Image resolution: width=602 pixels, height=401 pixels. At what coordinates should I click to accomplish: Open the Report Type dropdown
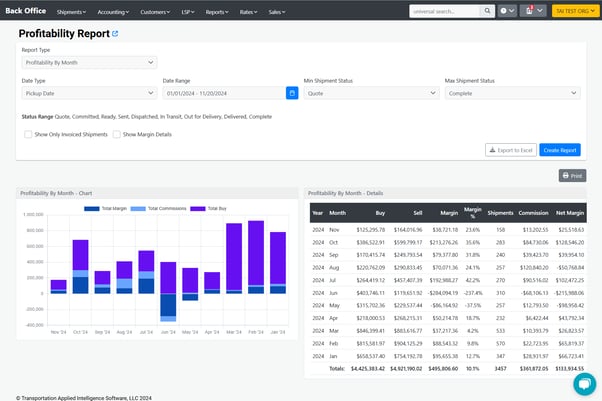(89, 62)
